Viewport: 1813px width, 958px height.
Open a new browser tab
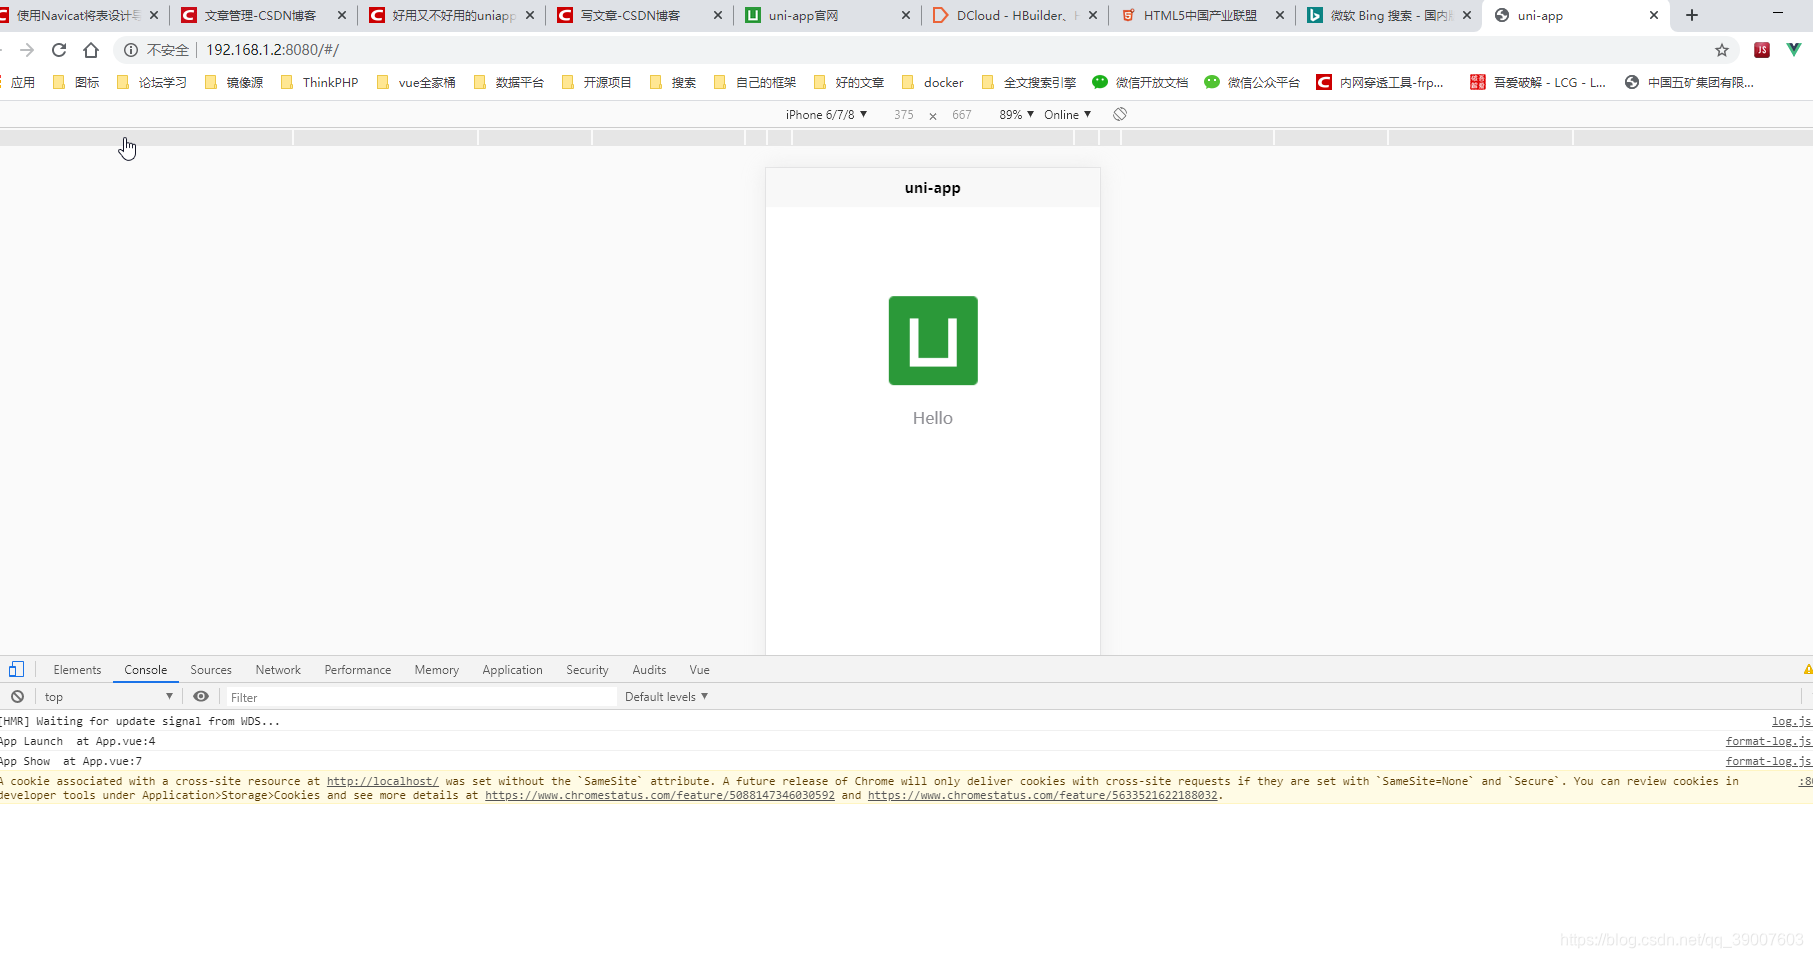[1692, 15]
